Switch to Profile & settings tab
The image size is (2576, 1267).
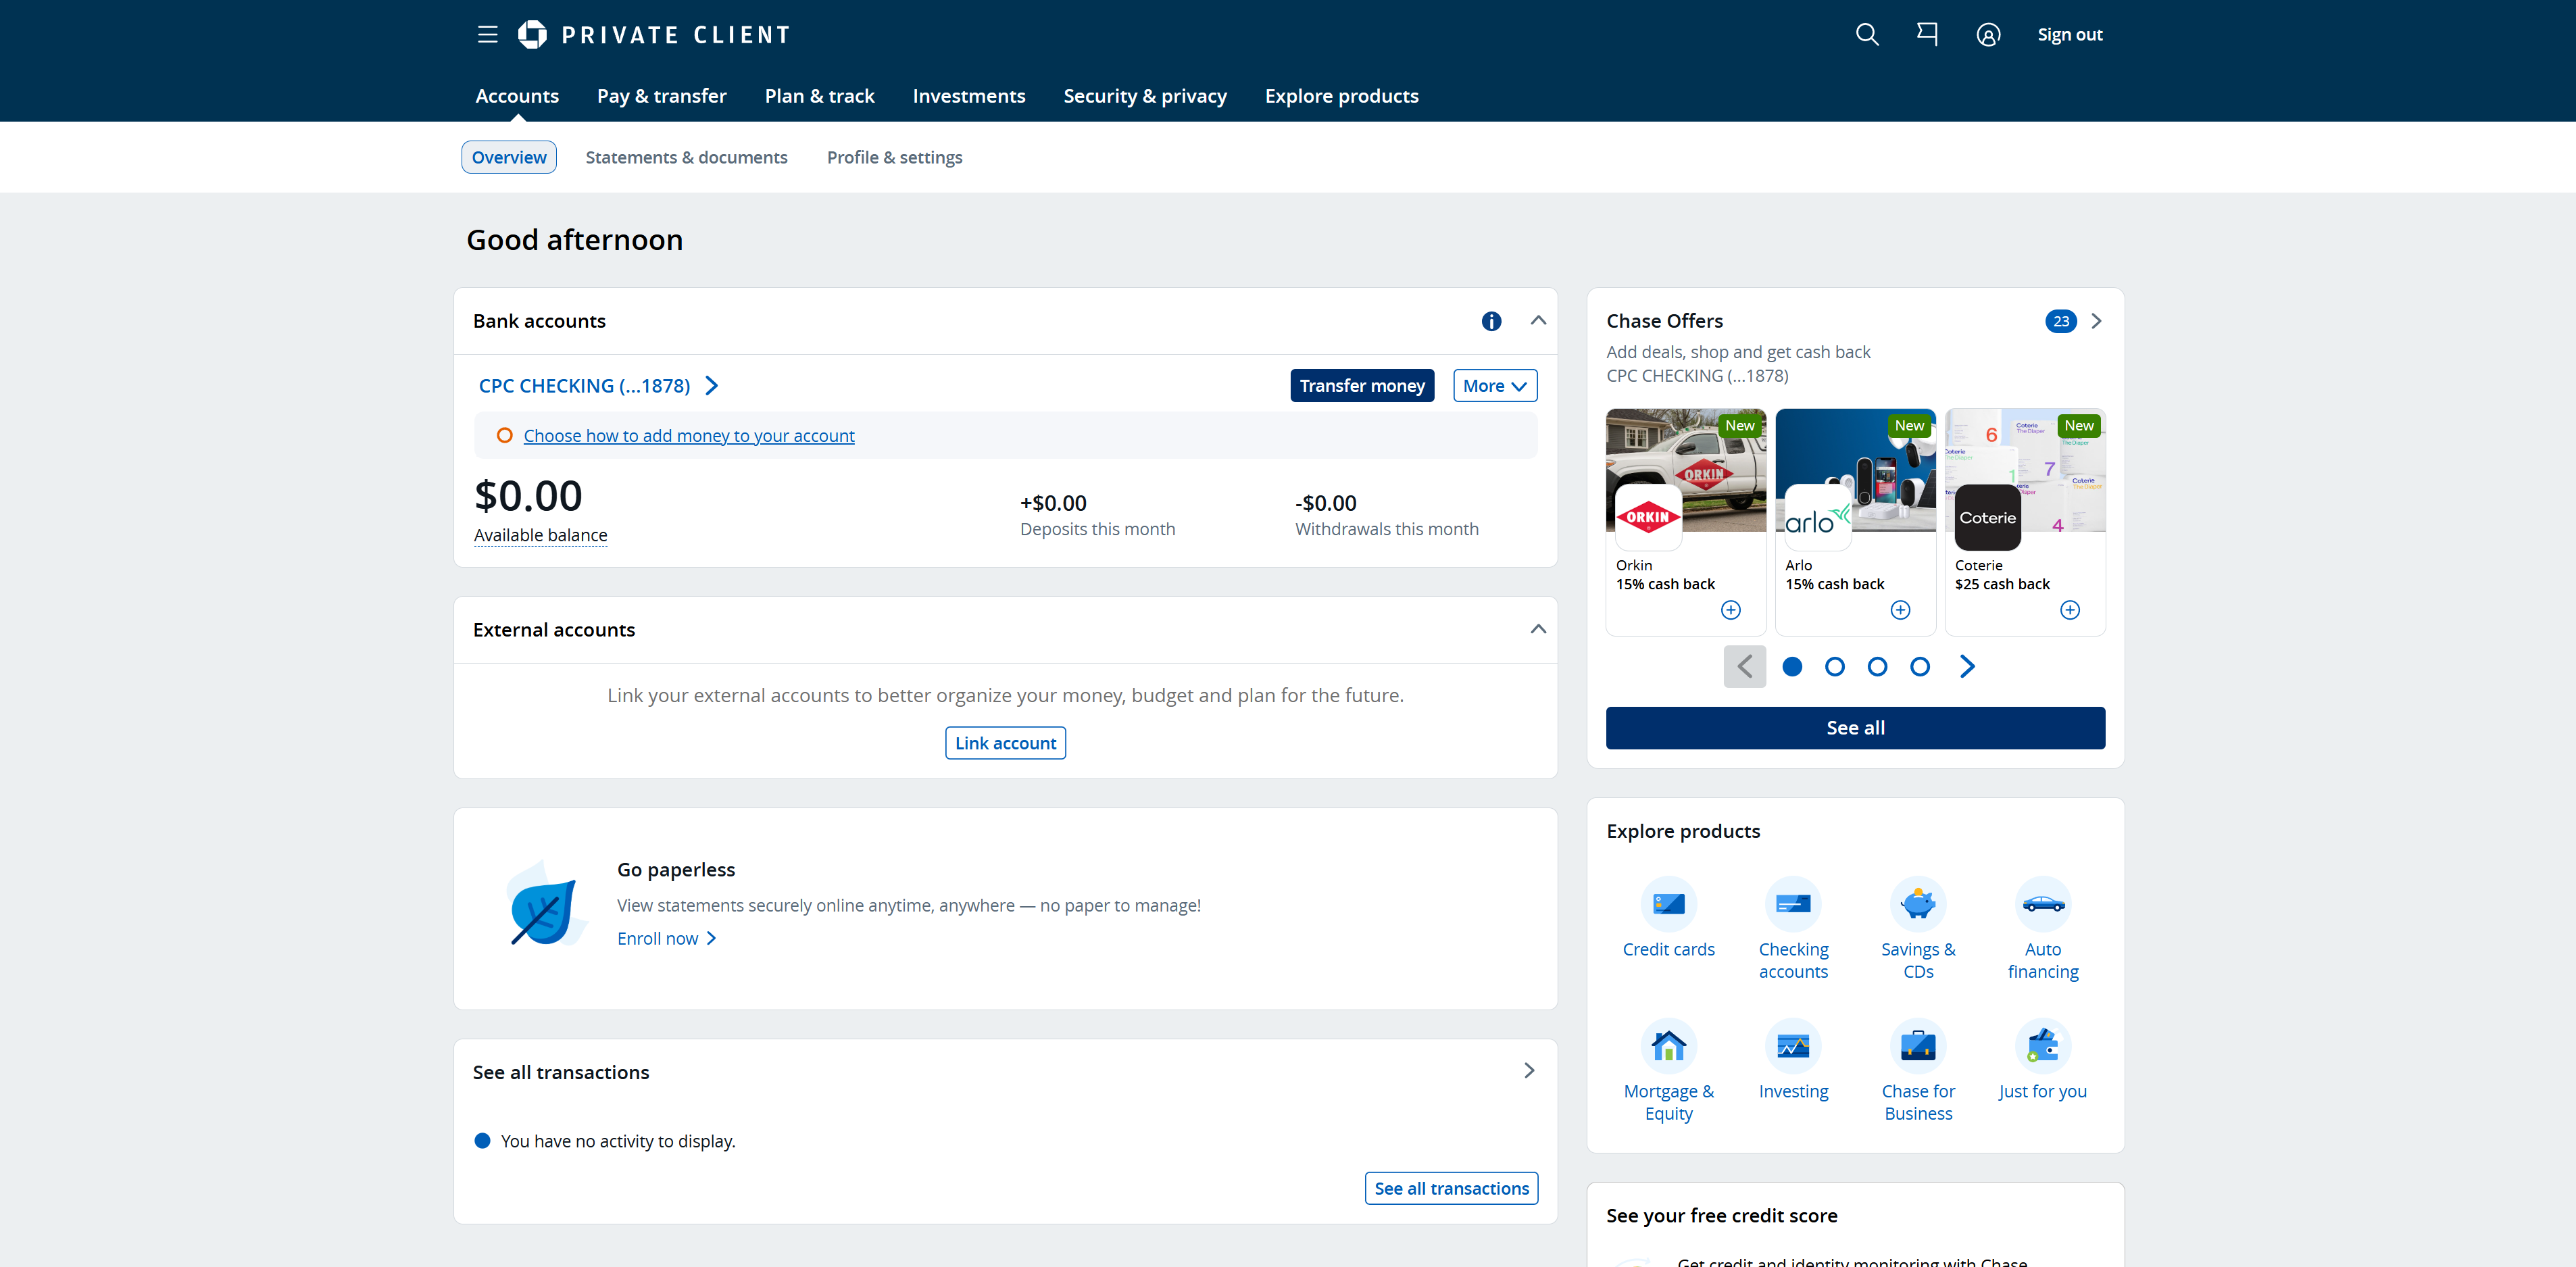pyautogui.click(x=894, y=157)
